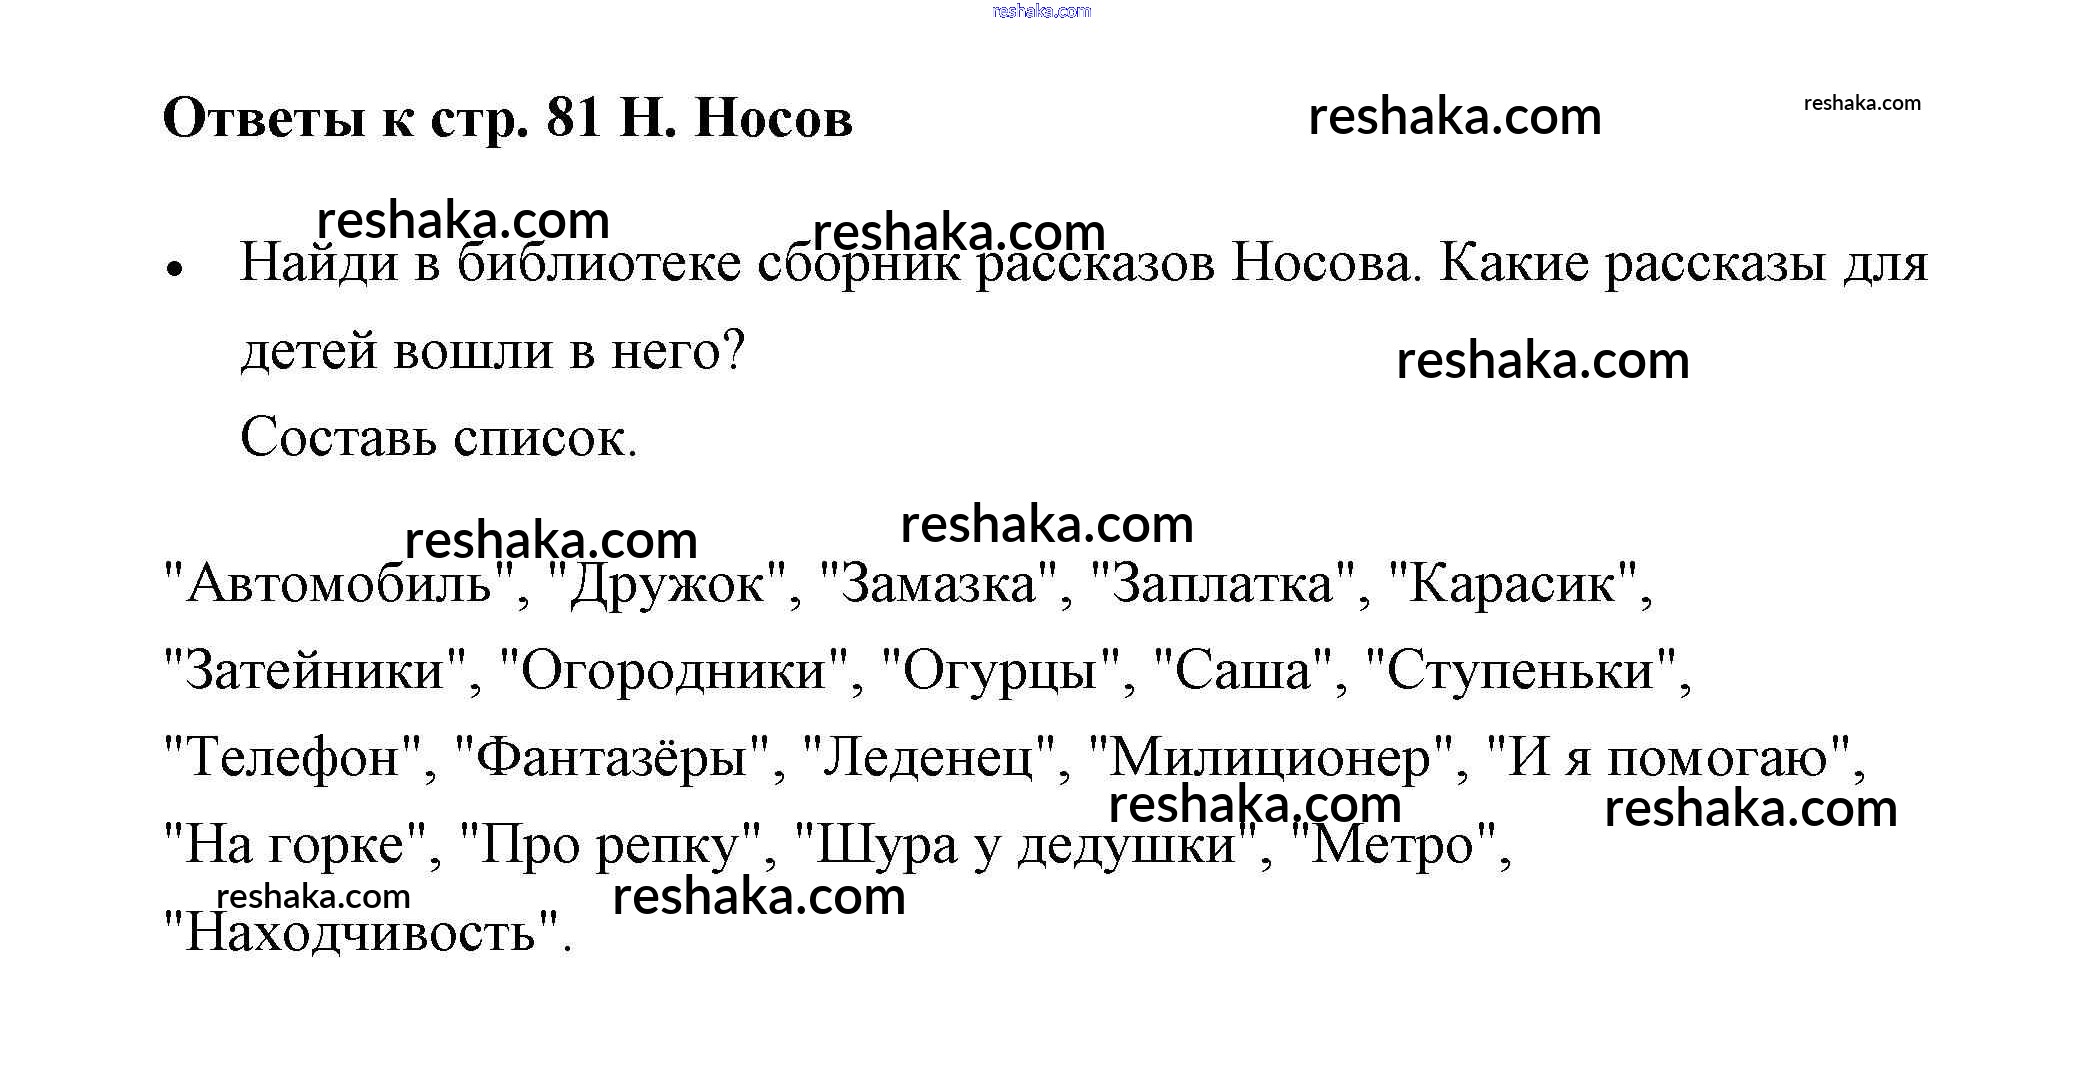Click the small reshaka.com watermark beside the heading

coord(1862,103)
